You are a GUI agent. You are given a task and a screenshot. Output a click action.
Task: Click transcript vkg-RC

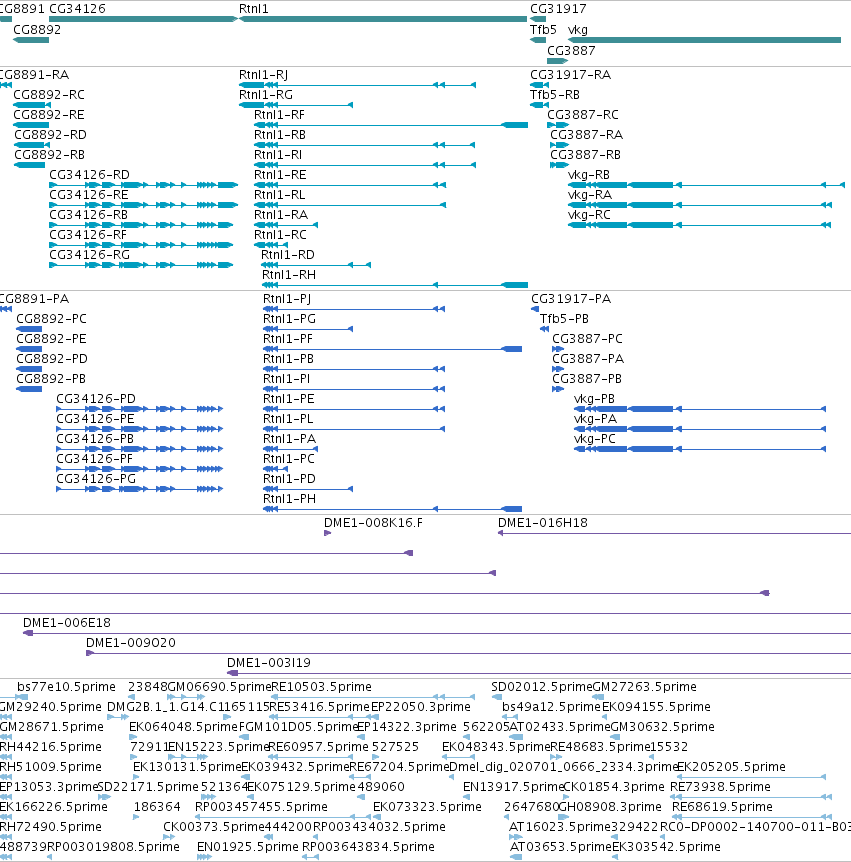[589, 215]
